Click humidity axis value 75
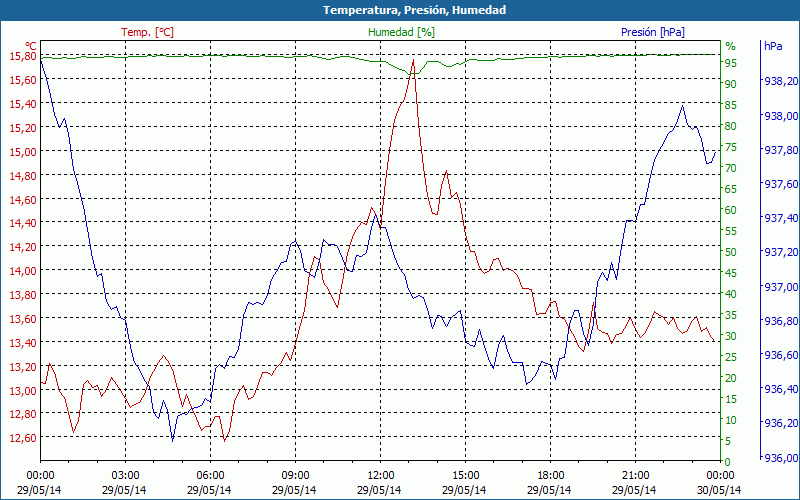Image resolution: width=800 pixels, height=500 pixels. point(731,147)
